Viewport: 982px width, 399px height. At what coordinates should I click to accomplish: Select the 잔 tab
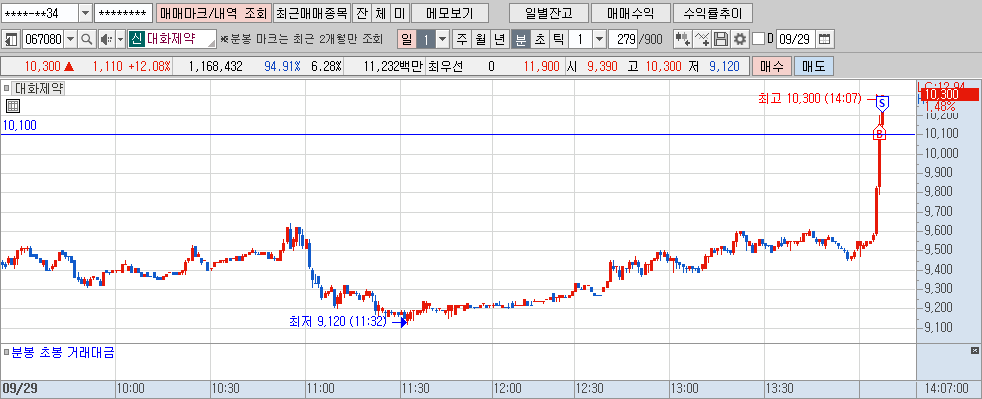point(362,13)
